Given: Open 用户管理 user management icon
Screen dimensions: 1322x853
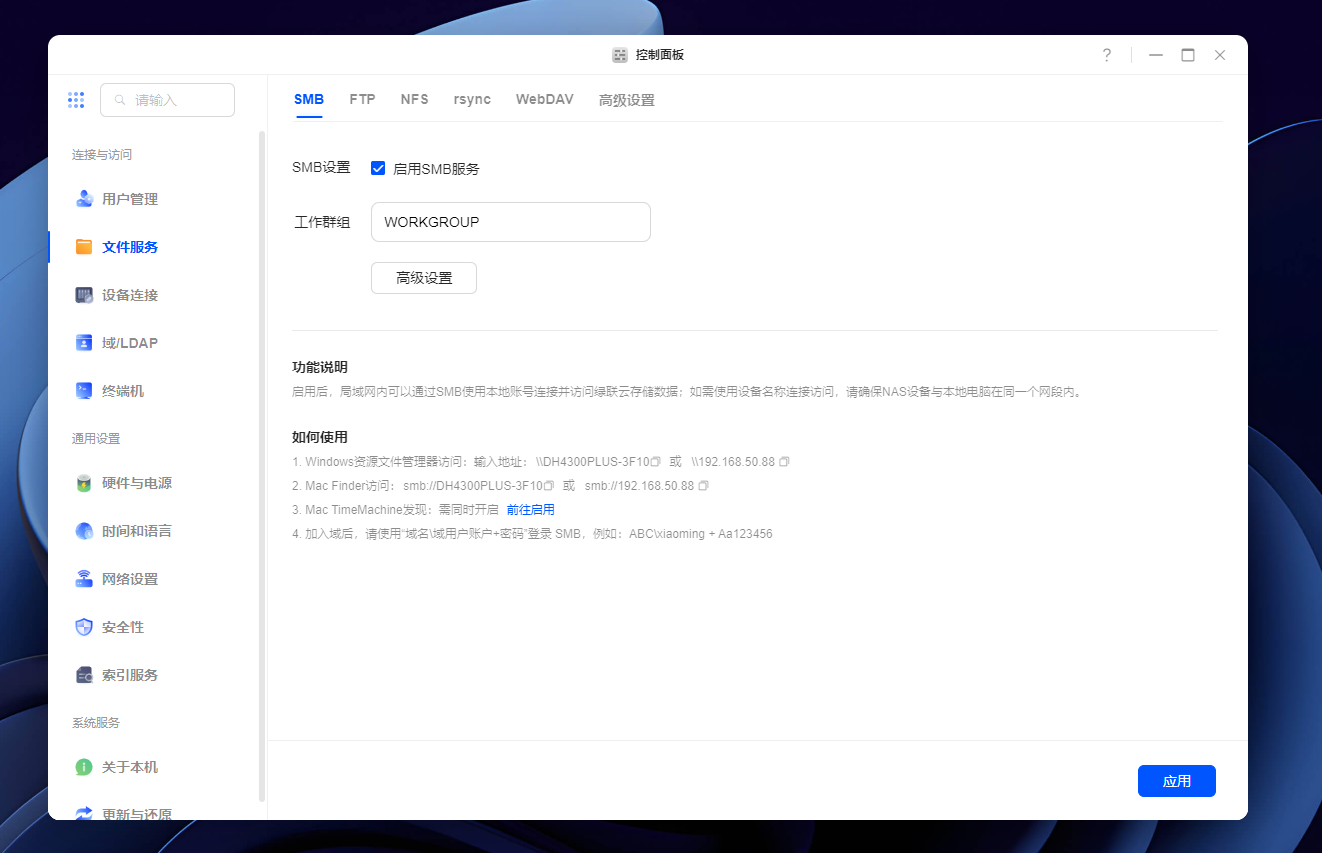Looking at the screenshot, I should [x=85, y=199].
